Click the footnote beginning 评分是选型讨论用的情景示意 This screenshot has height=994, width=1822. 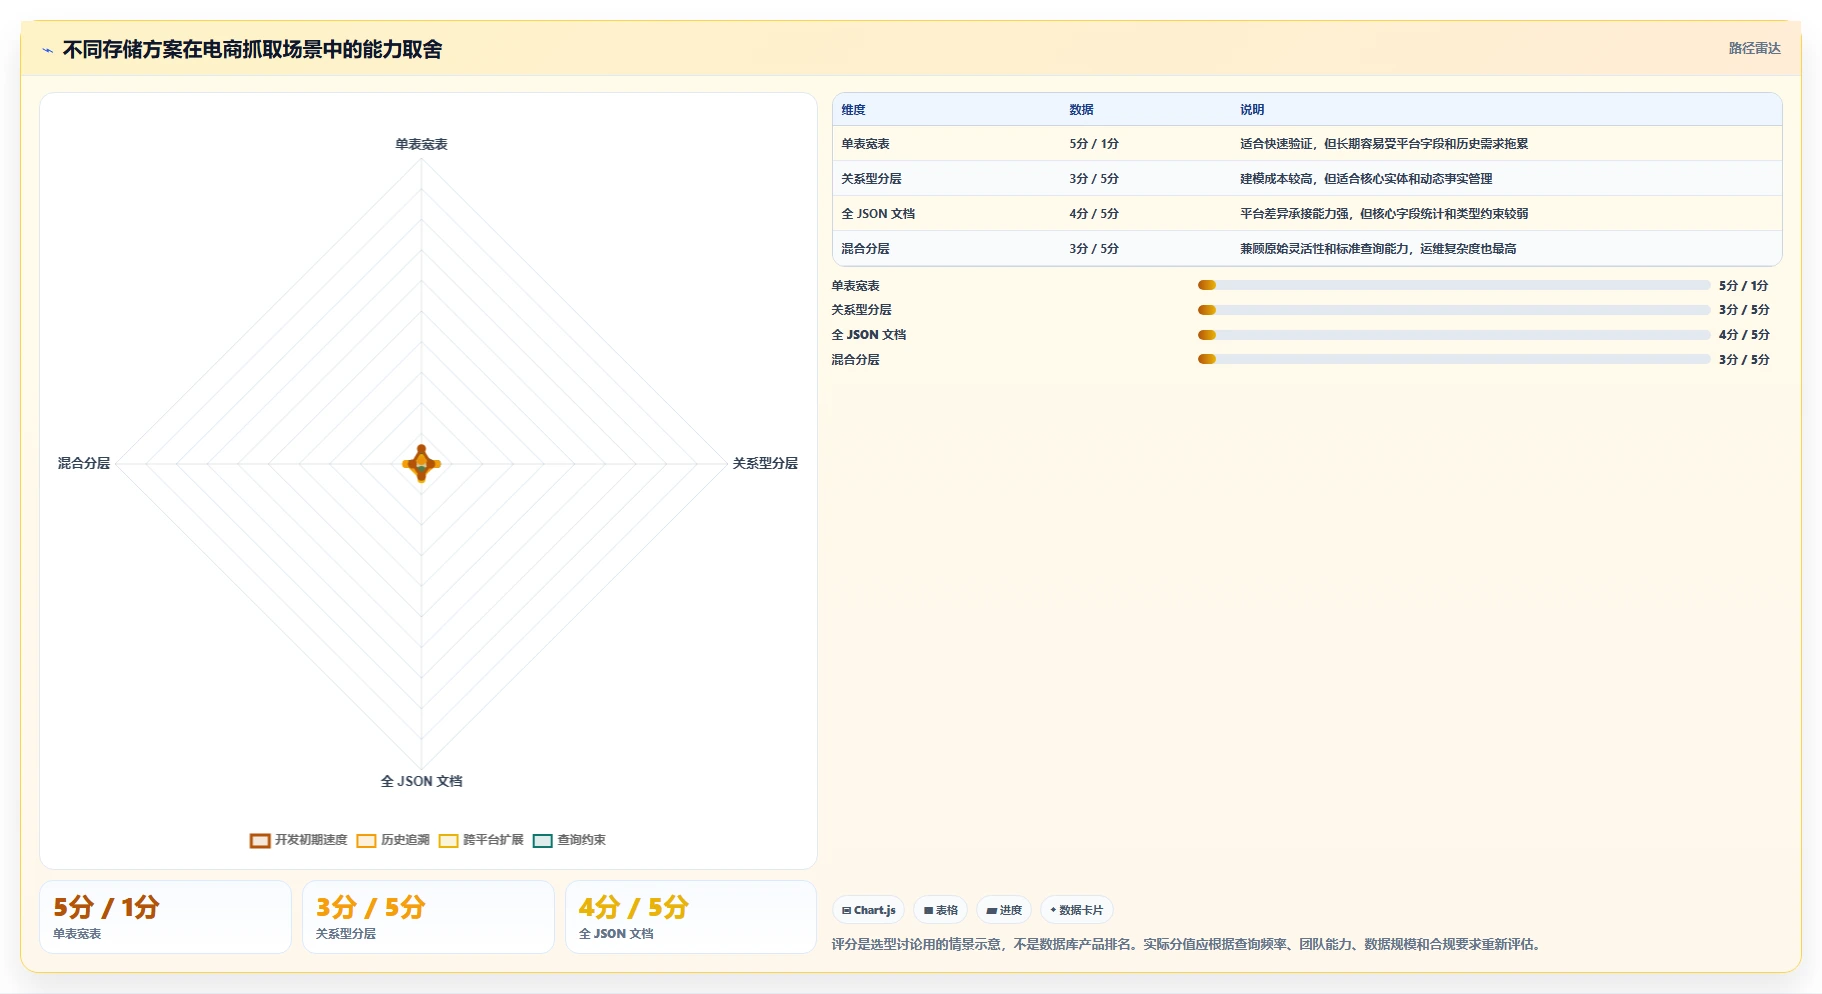1186,944
